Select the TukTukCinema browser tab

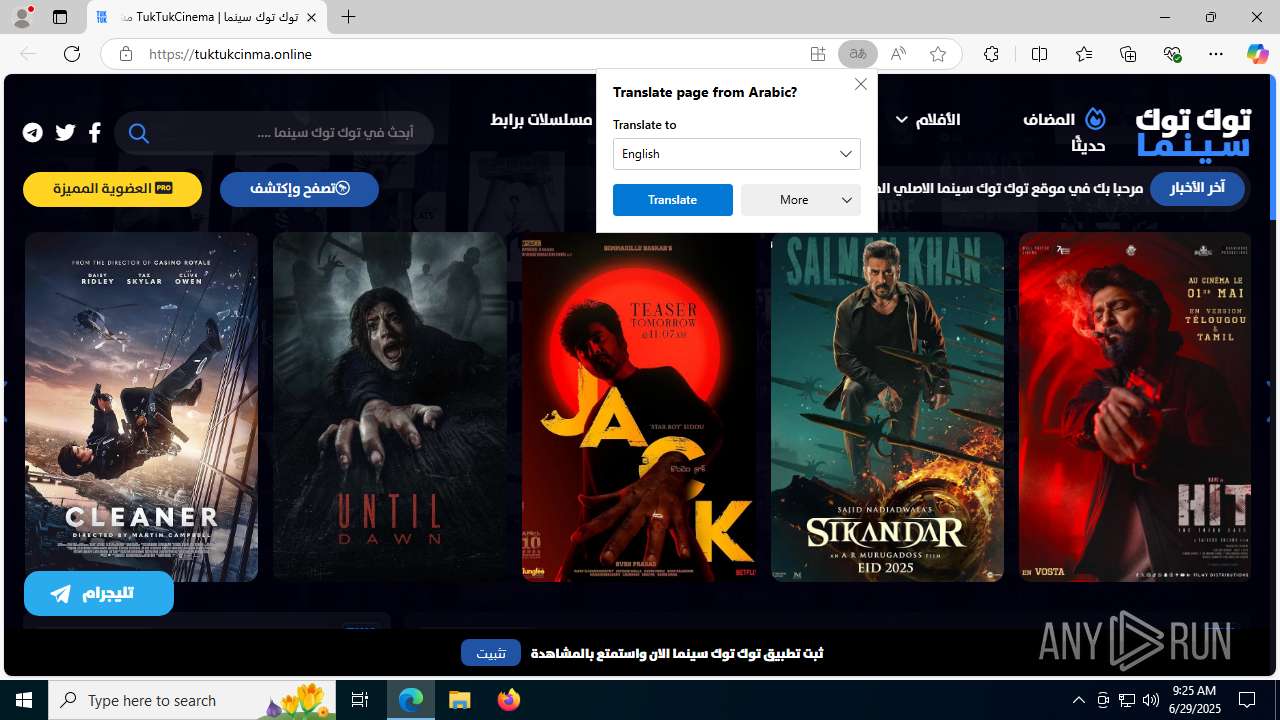pos(207,18)
